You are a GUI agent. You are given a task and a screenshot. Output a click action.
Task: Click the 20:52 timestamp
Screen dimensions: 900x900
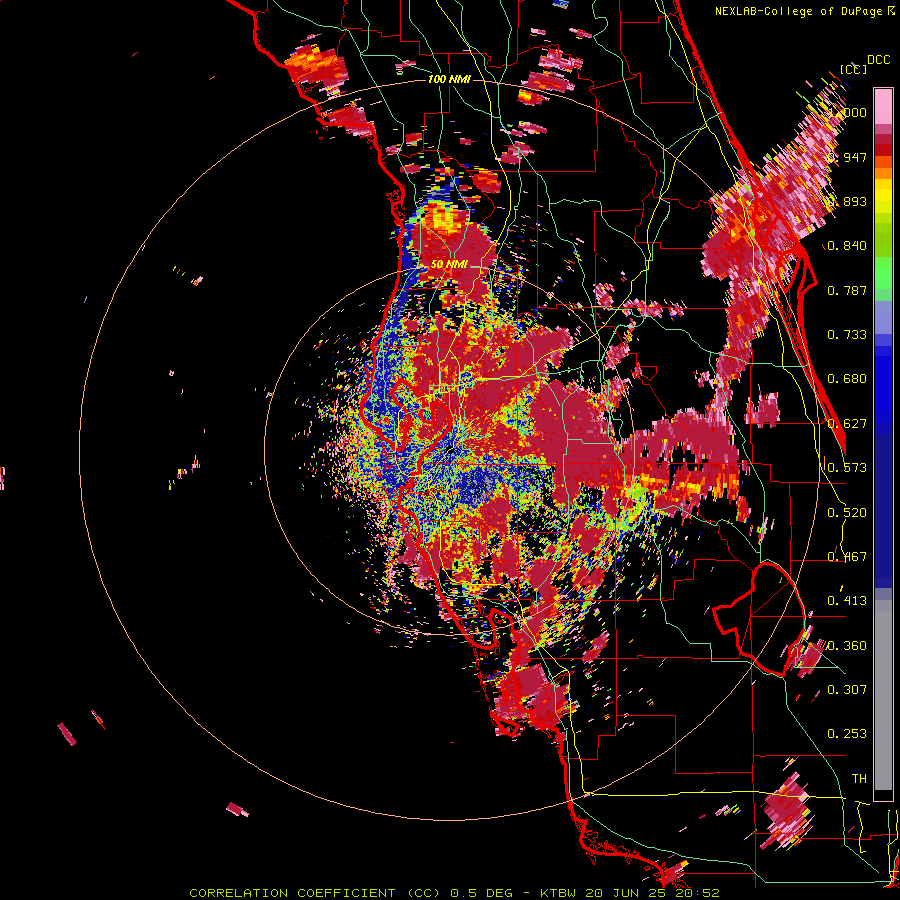click(697, 893)
